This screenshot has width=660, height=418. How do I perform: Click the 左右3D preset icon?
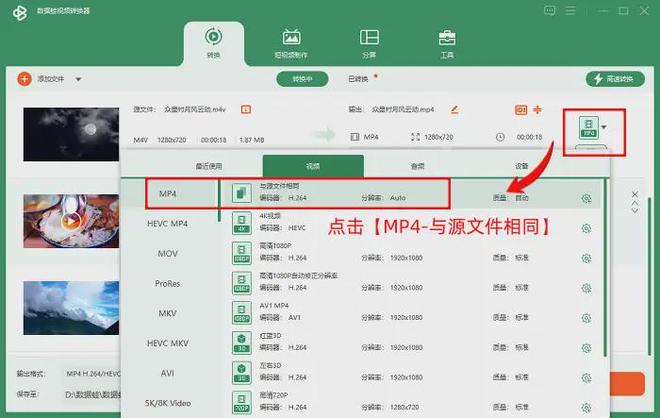(242, 373)
